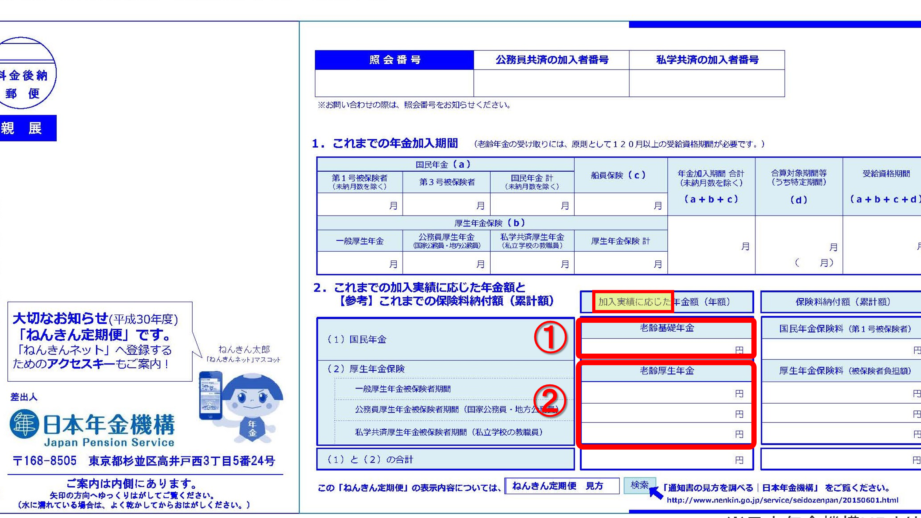Click the yellow highlighted 加入実績に応じた label
The width and height of the screenshot is (921, 518).
[x=632, y=301]
